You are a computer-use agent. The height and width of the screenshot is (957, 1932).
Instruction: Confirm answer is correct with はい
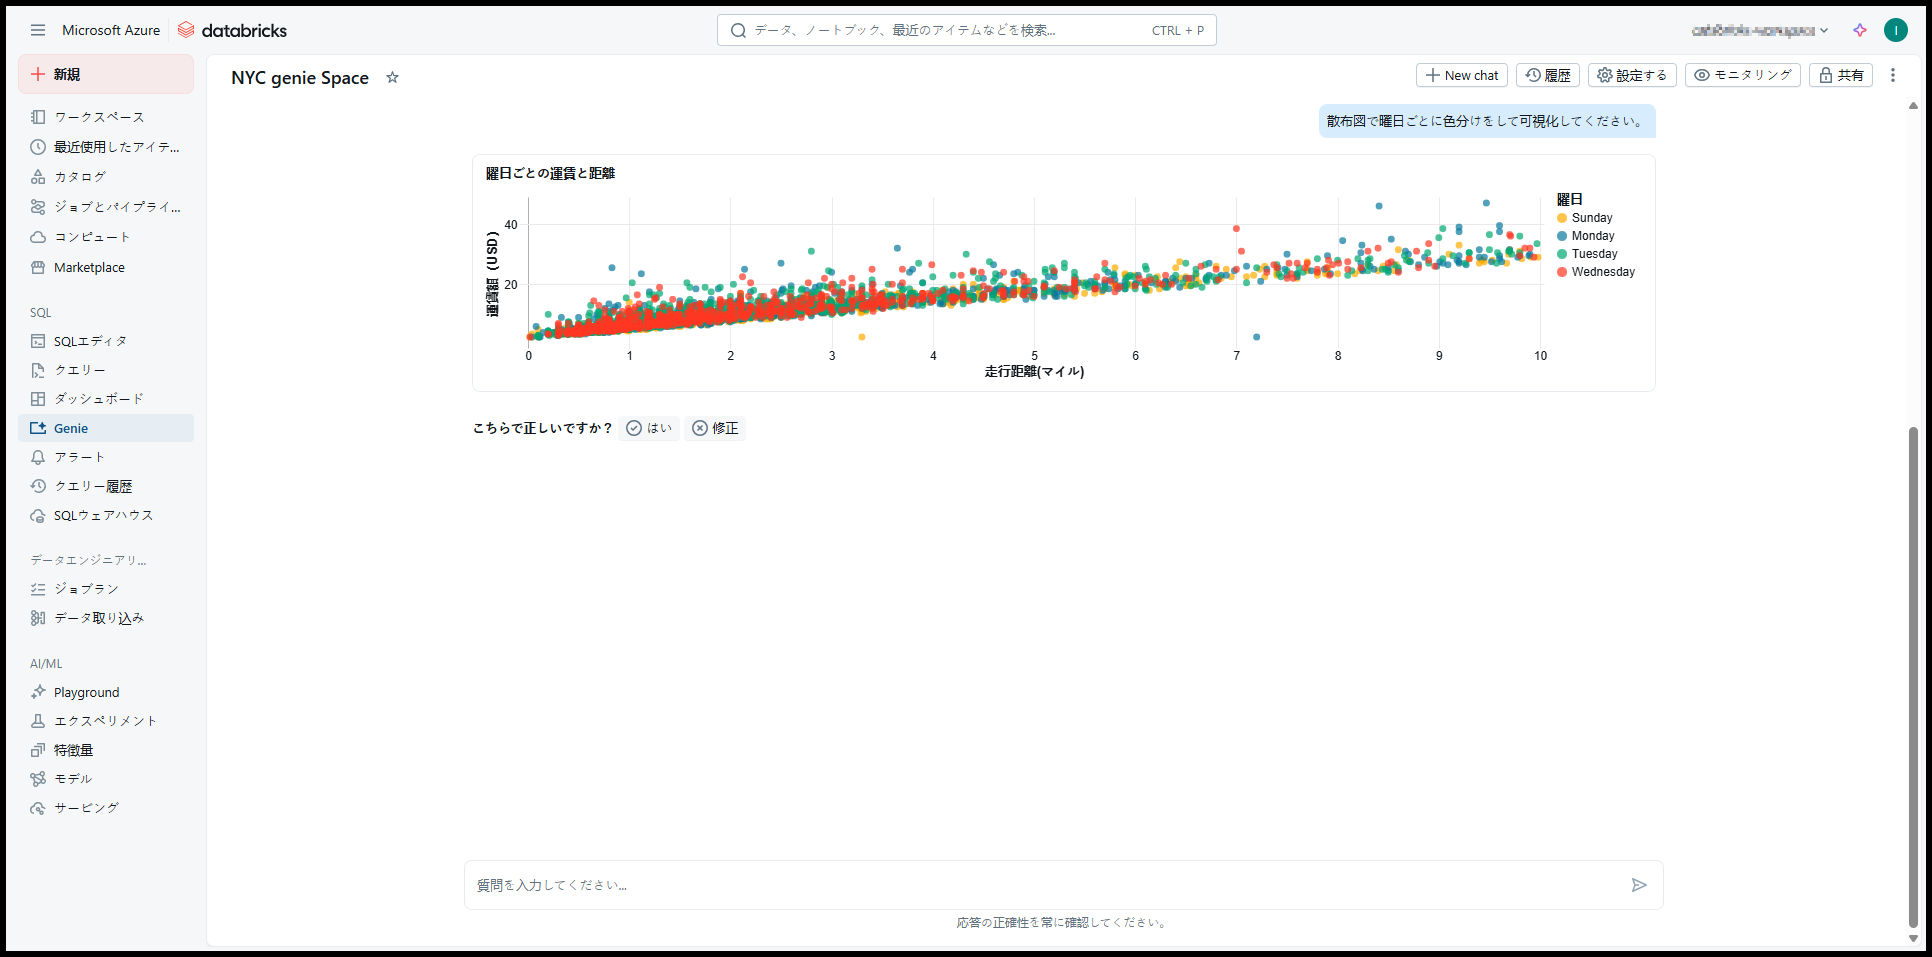pyautogui.click(x=648, y=428)
